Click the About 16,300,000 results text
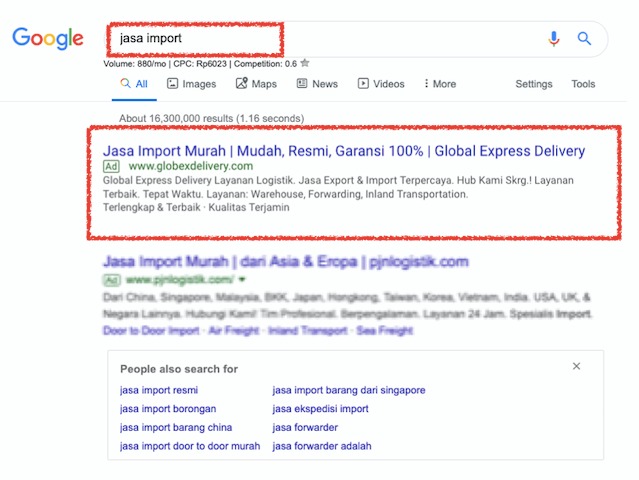Image resolution: width=639 pixels, height=480 pixels. [212, 119]
